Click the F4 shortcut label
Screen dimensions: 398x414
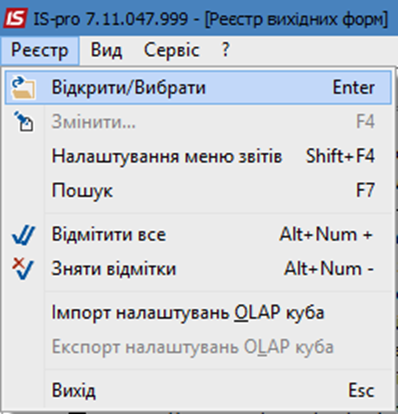coord(365,122)
